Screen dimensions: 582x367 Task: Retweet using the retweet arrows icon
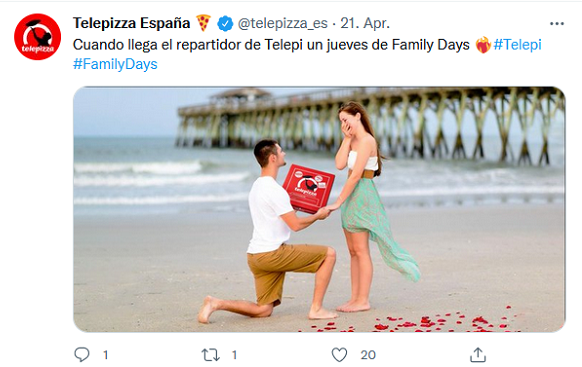tap(210, 355)
